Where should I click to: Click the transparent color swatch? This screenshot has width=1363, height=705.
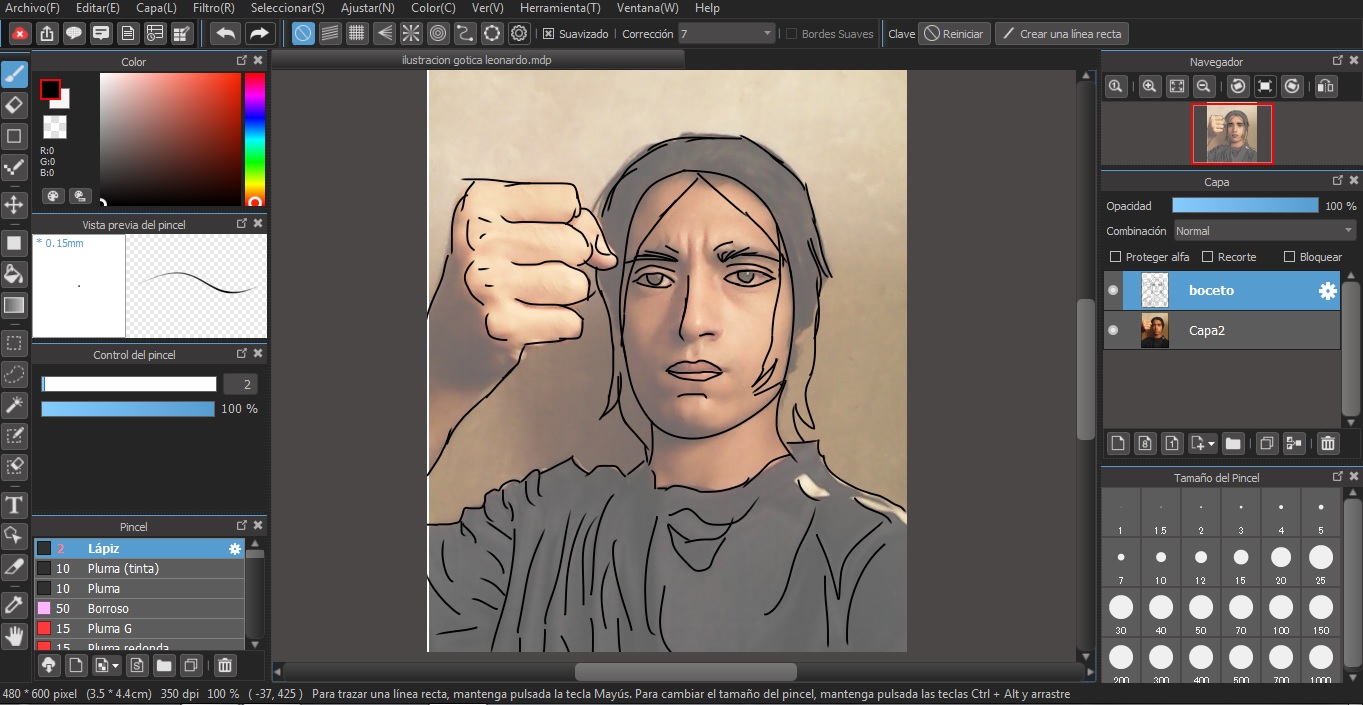[55, 127]
